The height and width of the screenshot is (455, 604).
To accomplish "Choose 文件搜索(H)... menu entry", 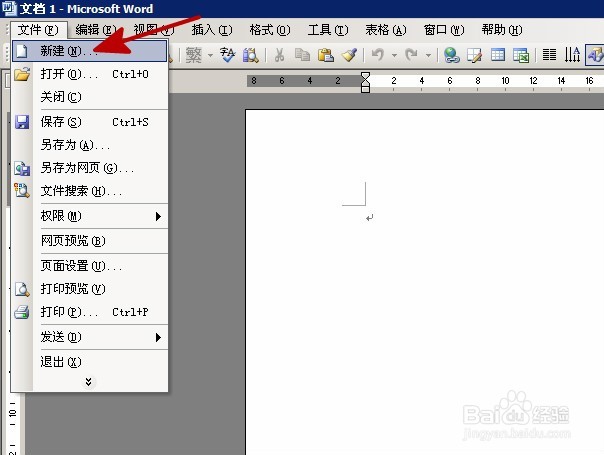I will click(90, 191).
